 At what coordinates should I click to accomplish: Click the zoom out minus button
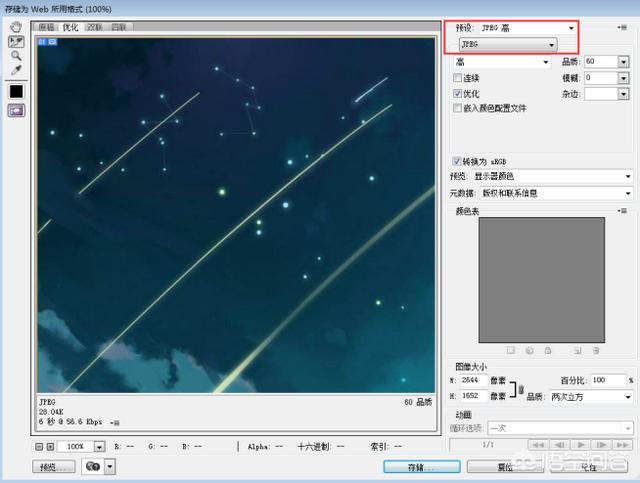[x=39, y=447]
